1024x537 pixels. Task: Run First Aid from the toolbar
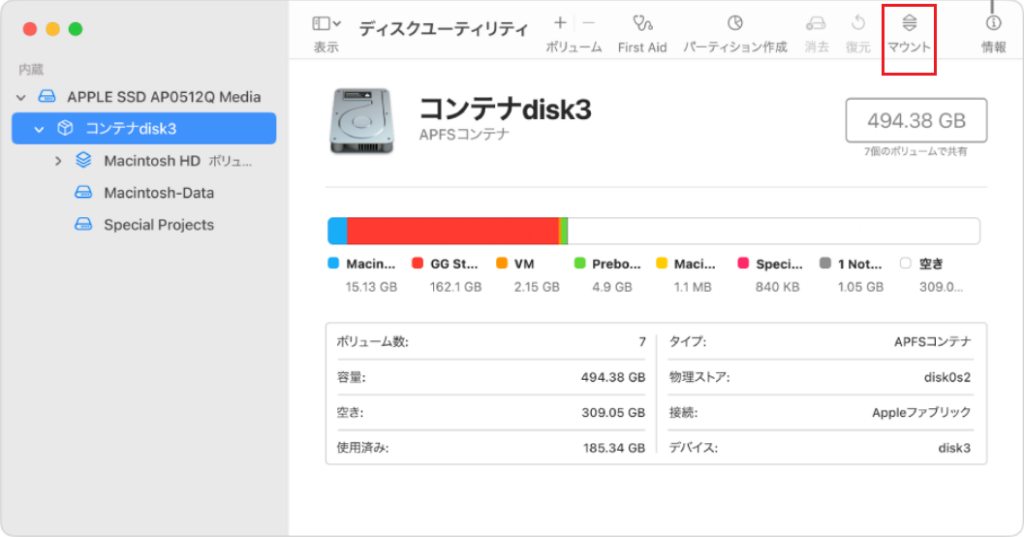pos(643,34)
